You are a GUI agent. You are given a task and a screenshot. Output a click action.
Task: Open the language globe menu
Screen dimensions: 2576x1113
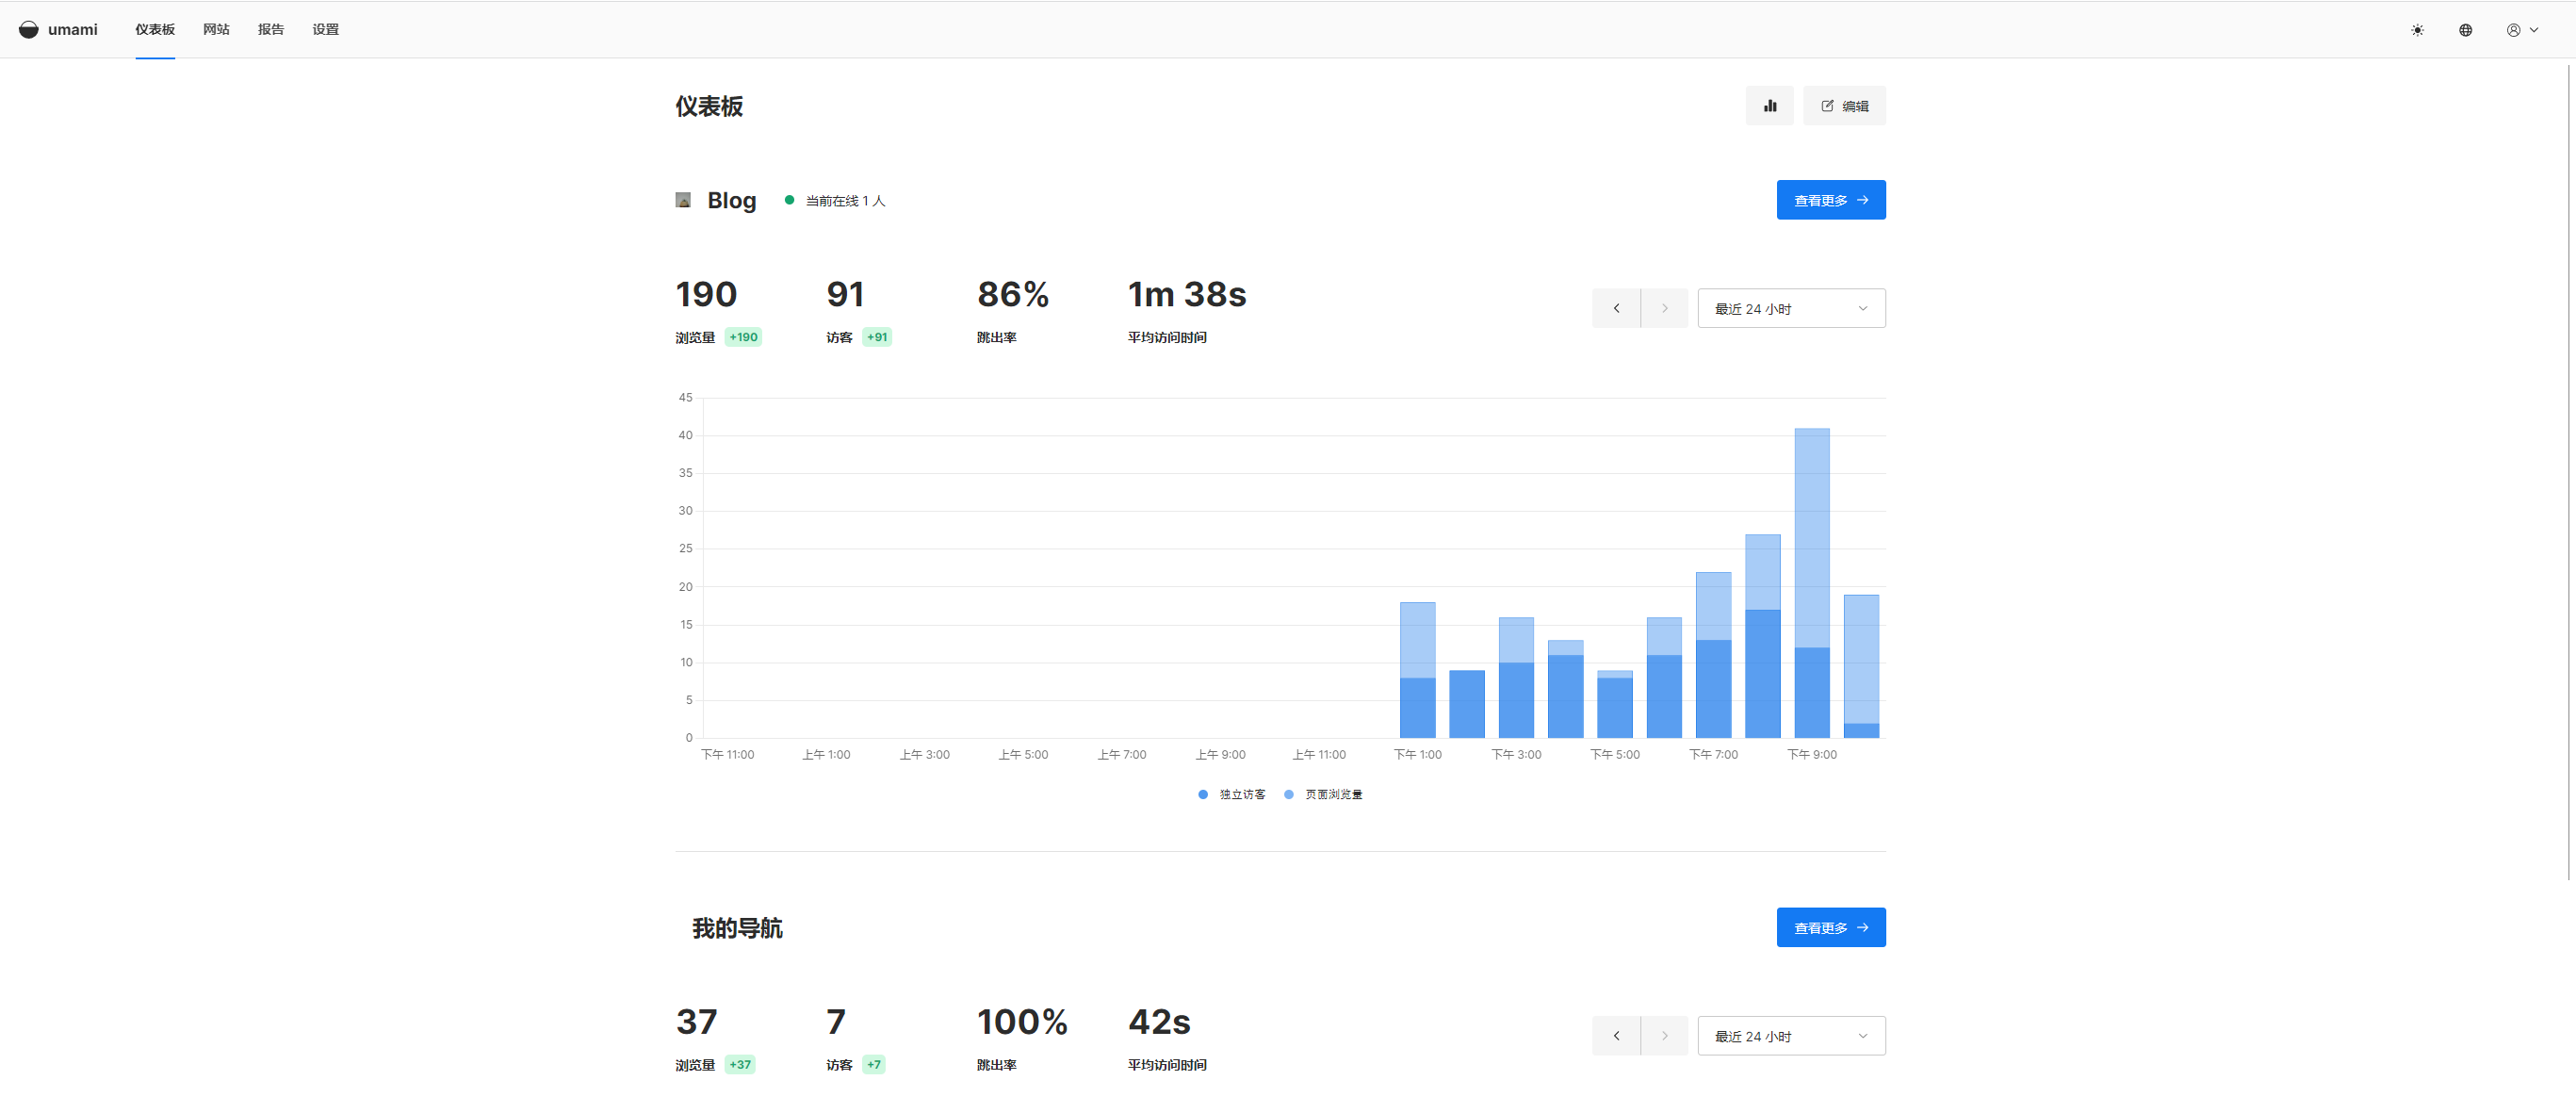pos(2465,30)
